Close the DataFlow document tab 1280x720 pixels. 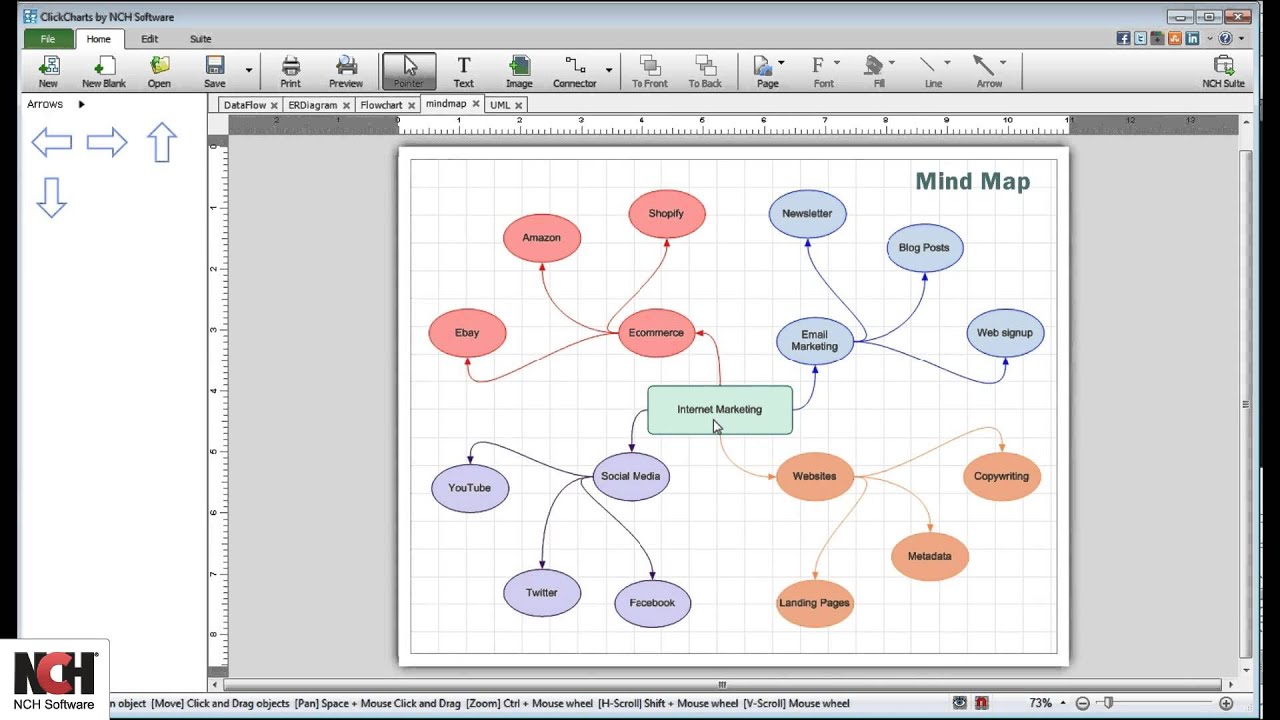tap(274, 105)
